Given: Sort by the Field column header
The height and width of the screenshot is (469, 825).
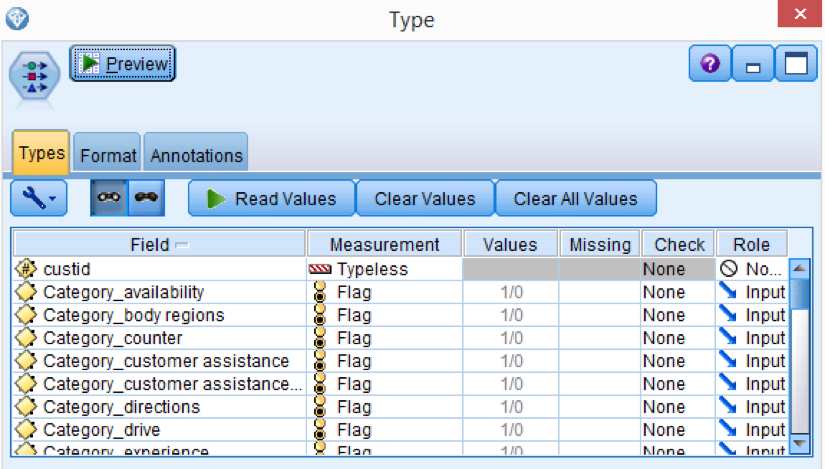Looking at the screenshot, I should click(x=159, y=244).
